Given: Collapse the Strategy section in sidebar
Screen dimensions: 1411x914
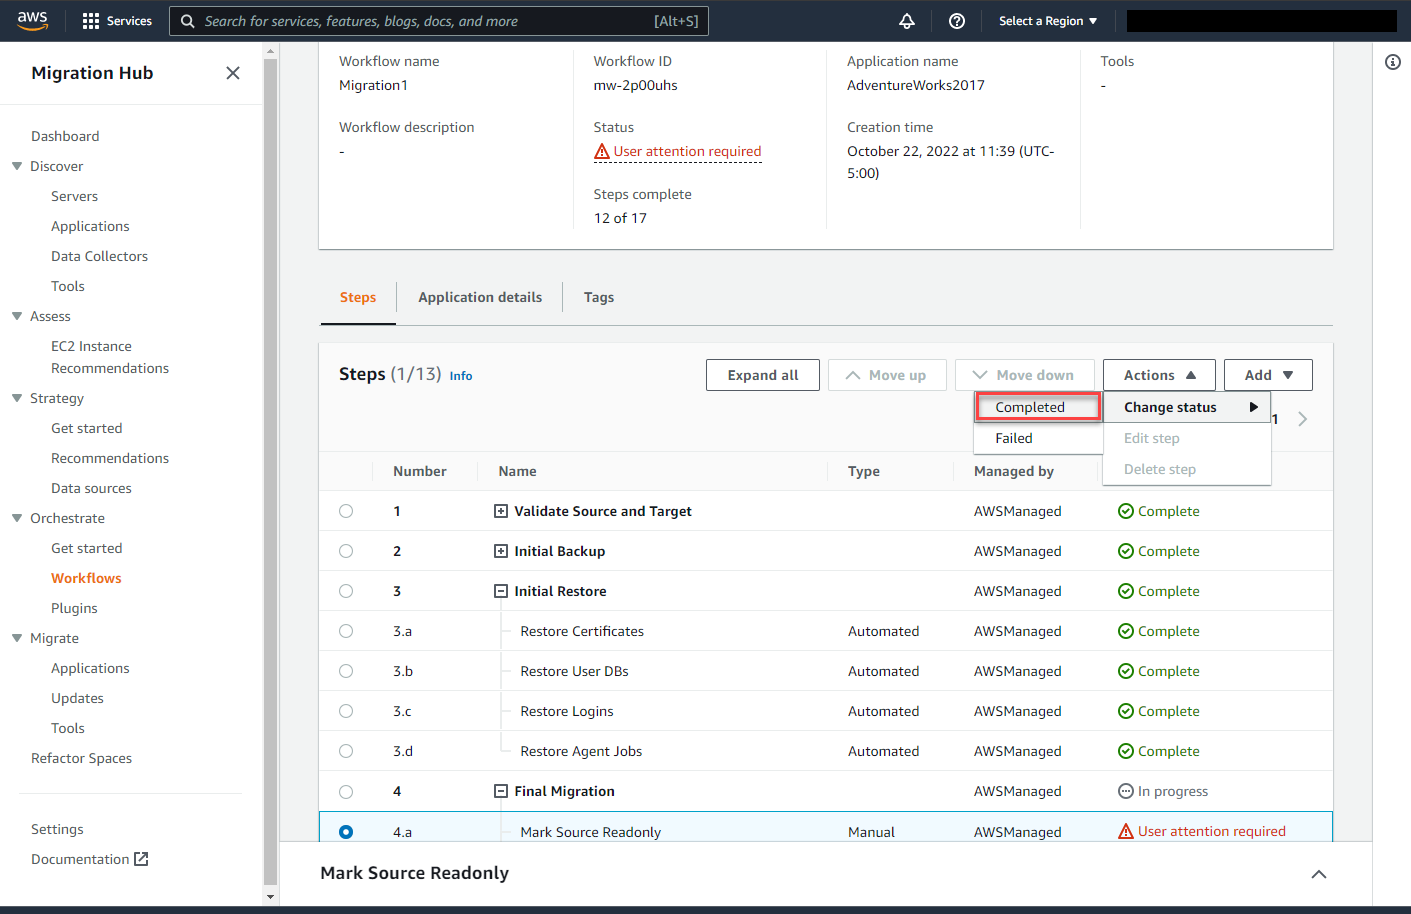Looking at the screenshot, I should tap(17, 398).
